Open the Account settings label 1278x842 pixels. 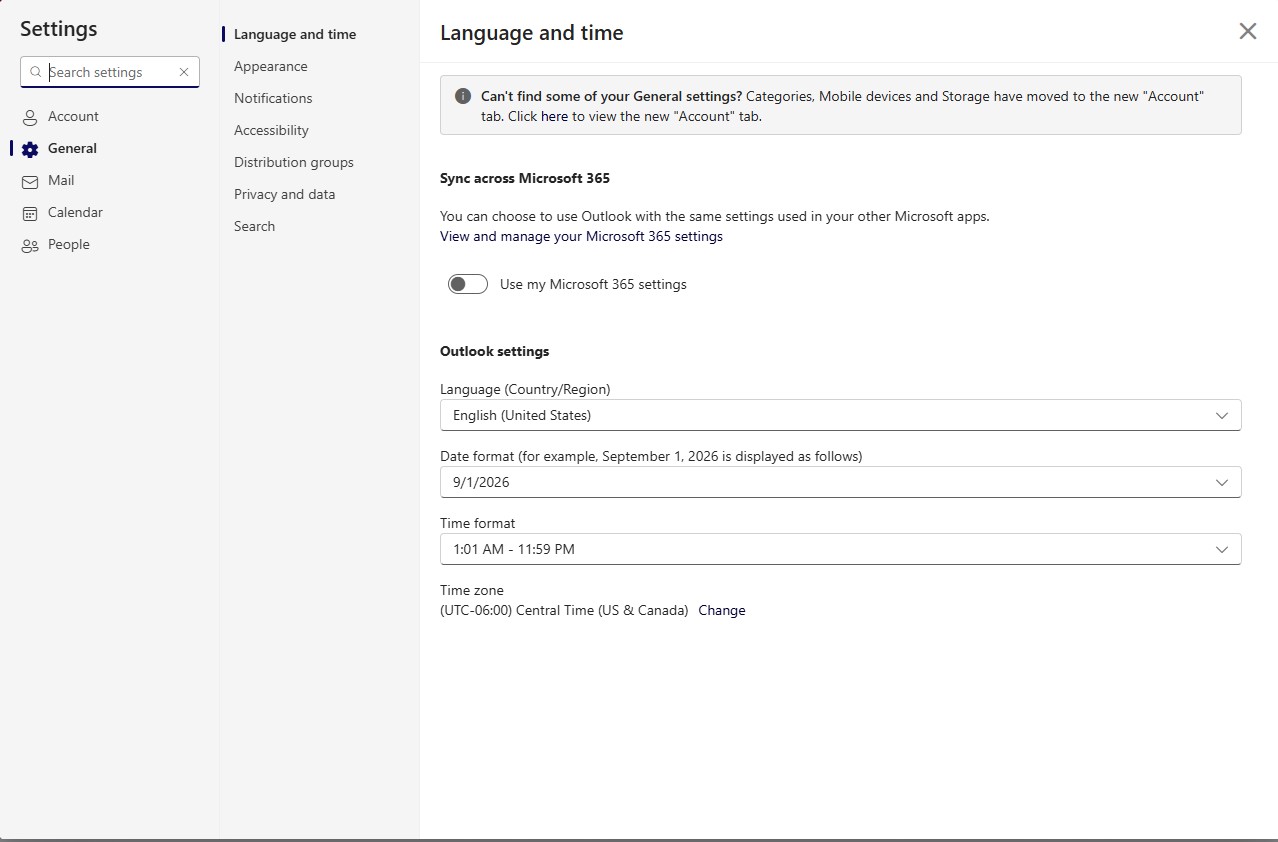click(x=73, y=116)
